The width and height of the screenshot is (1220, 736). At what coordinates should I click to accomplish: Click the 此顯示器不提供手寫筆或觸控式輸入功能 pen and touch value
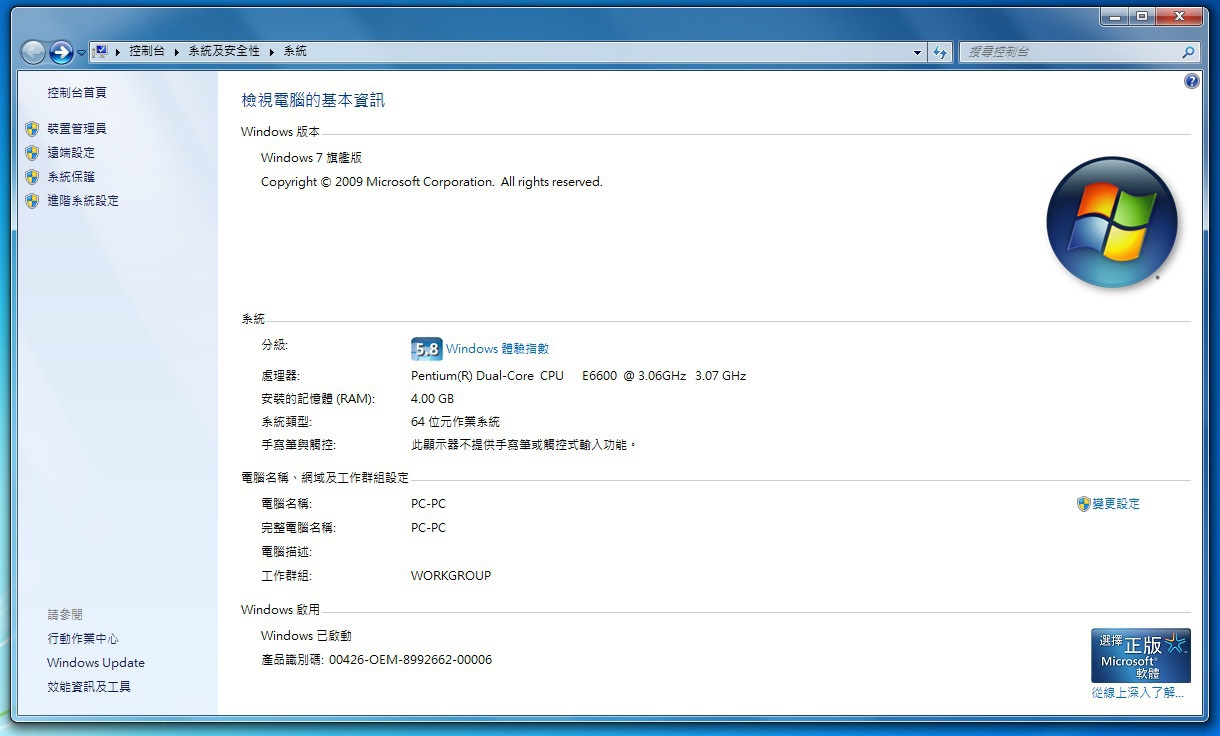coord(524,445)
